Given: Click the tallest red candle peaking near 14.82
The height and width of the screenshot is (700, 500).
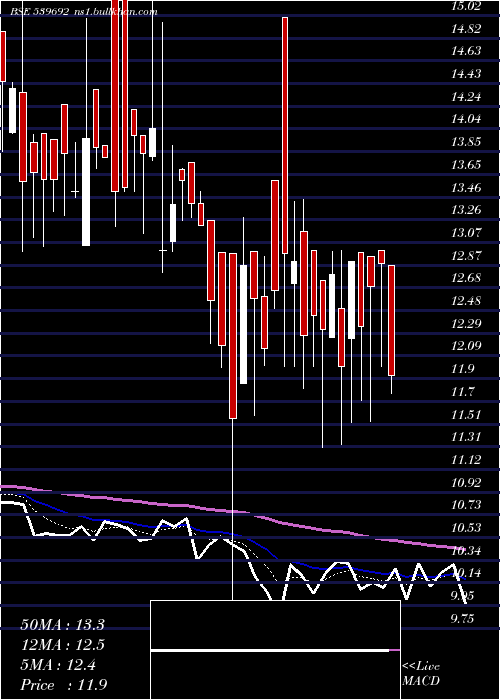Looking at the screenshot, I should point(285,135).
